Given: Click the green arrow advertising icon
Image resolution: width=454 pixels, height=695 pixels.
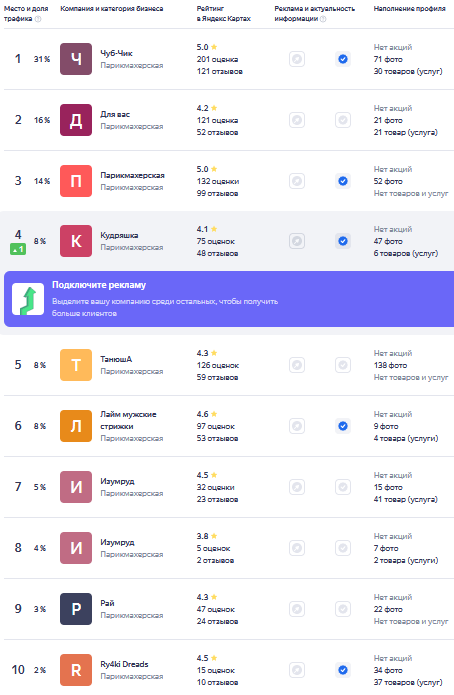Looking at the screenshot, I should (x=28, y=299).
